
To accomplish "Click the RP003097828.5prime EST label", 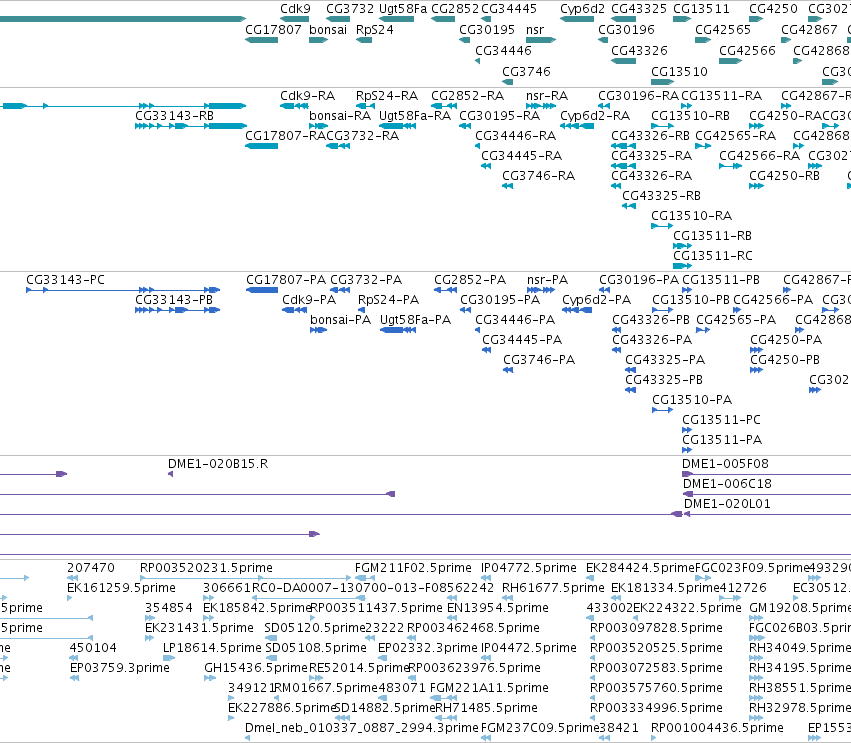I will (656, 628).
